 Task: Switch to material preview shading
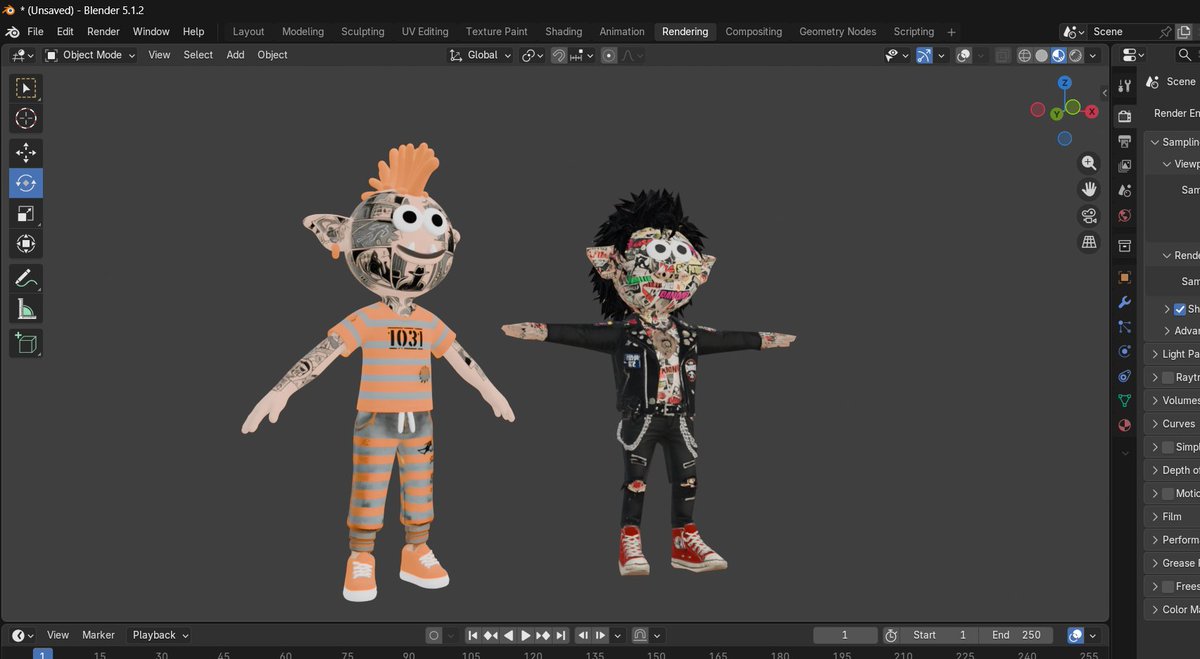pyautogui.click(x=1058, y=55)
